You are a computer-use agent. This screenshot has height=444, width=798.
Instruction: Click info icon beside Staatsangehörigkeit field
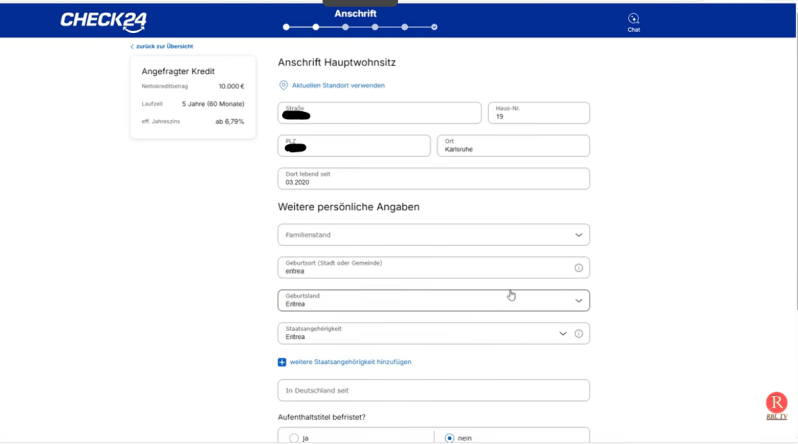579,334
